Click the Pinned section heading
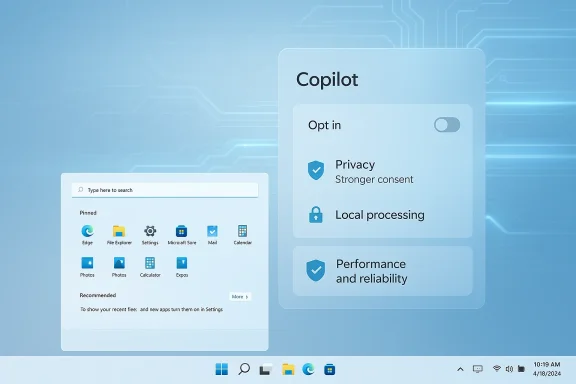576x384 pixels. click(x=88, y=213)
